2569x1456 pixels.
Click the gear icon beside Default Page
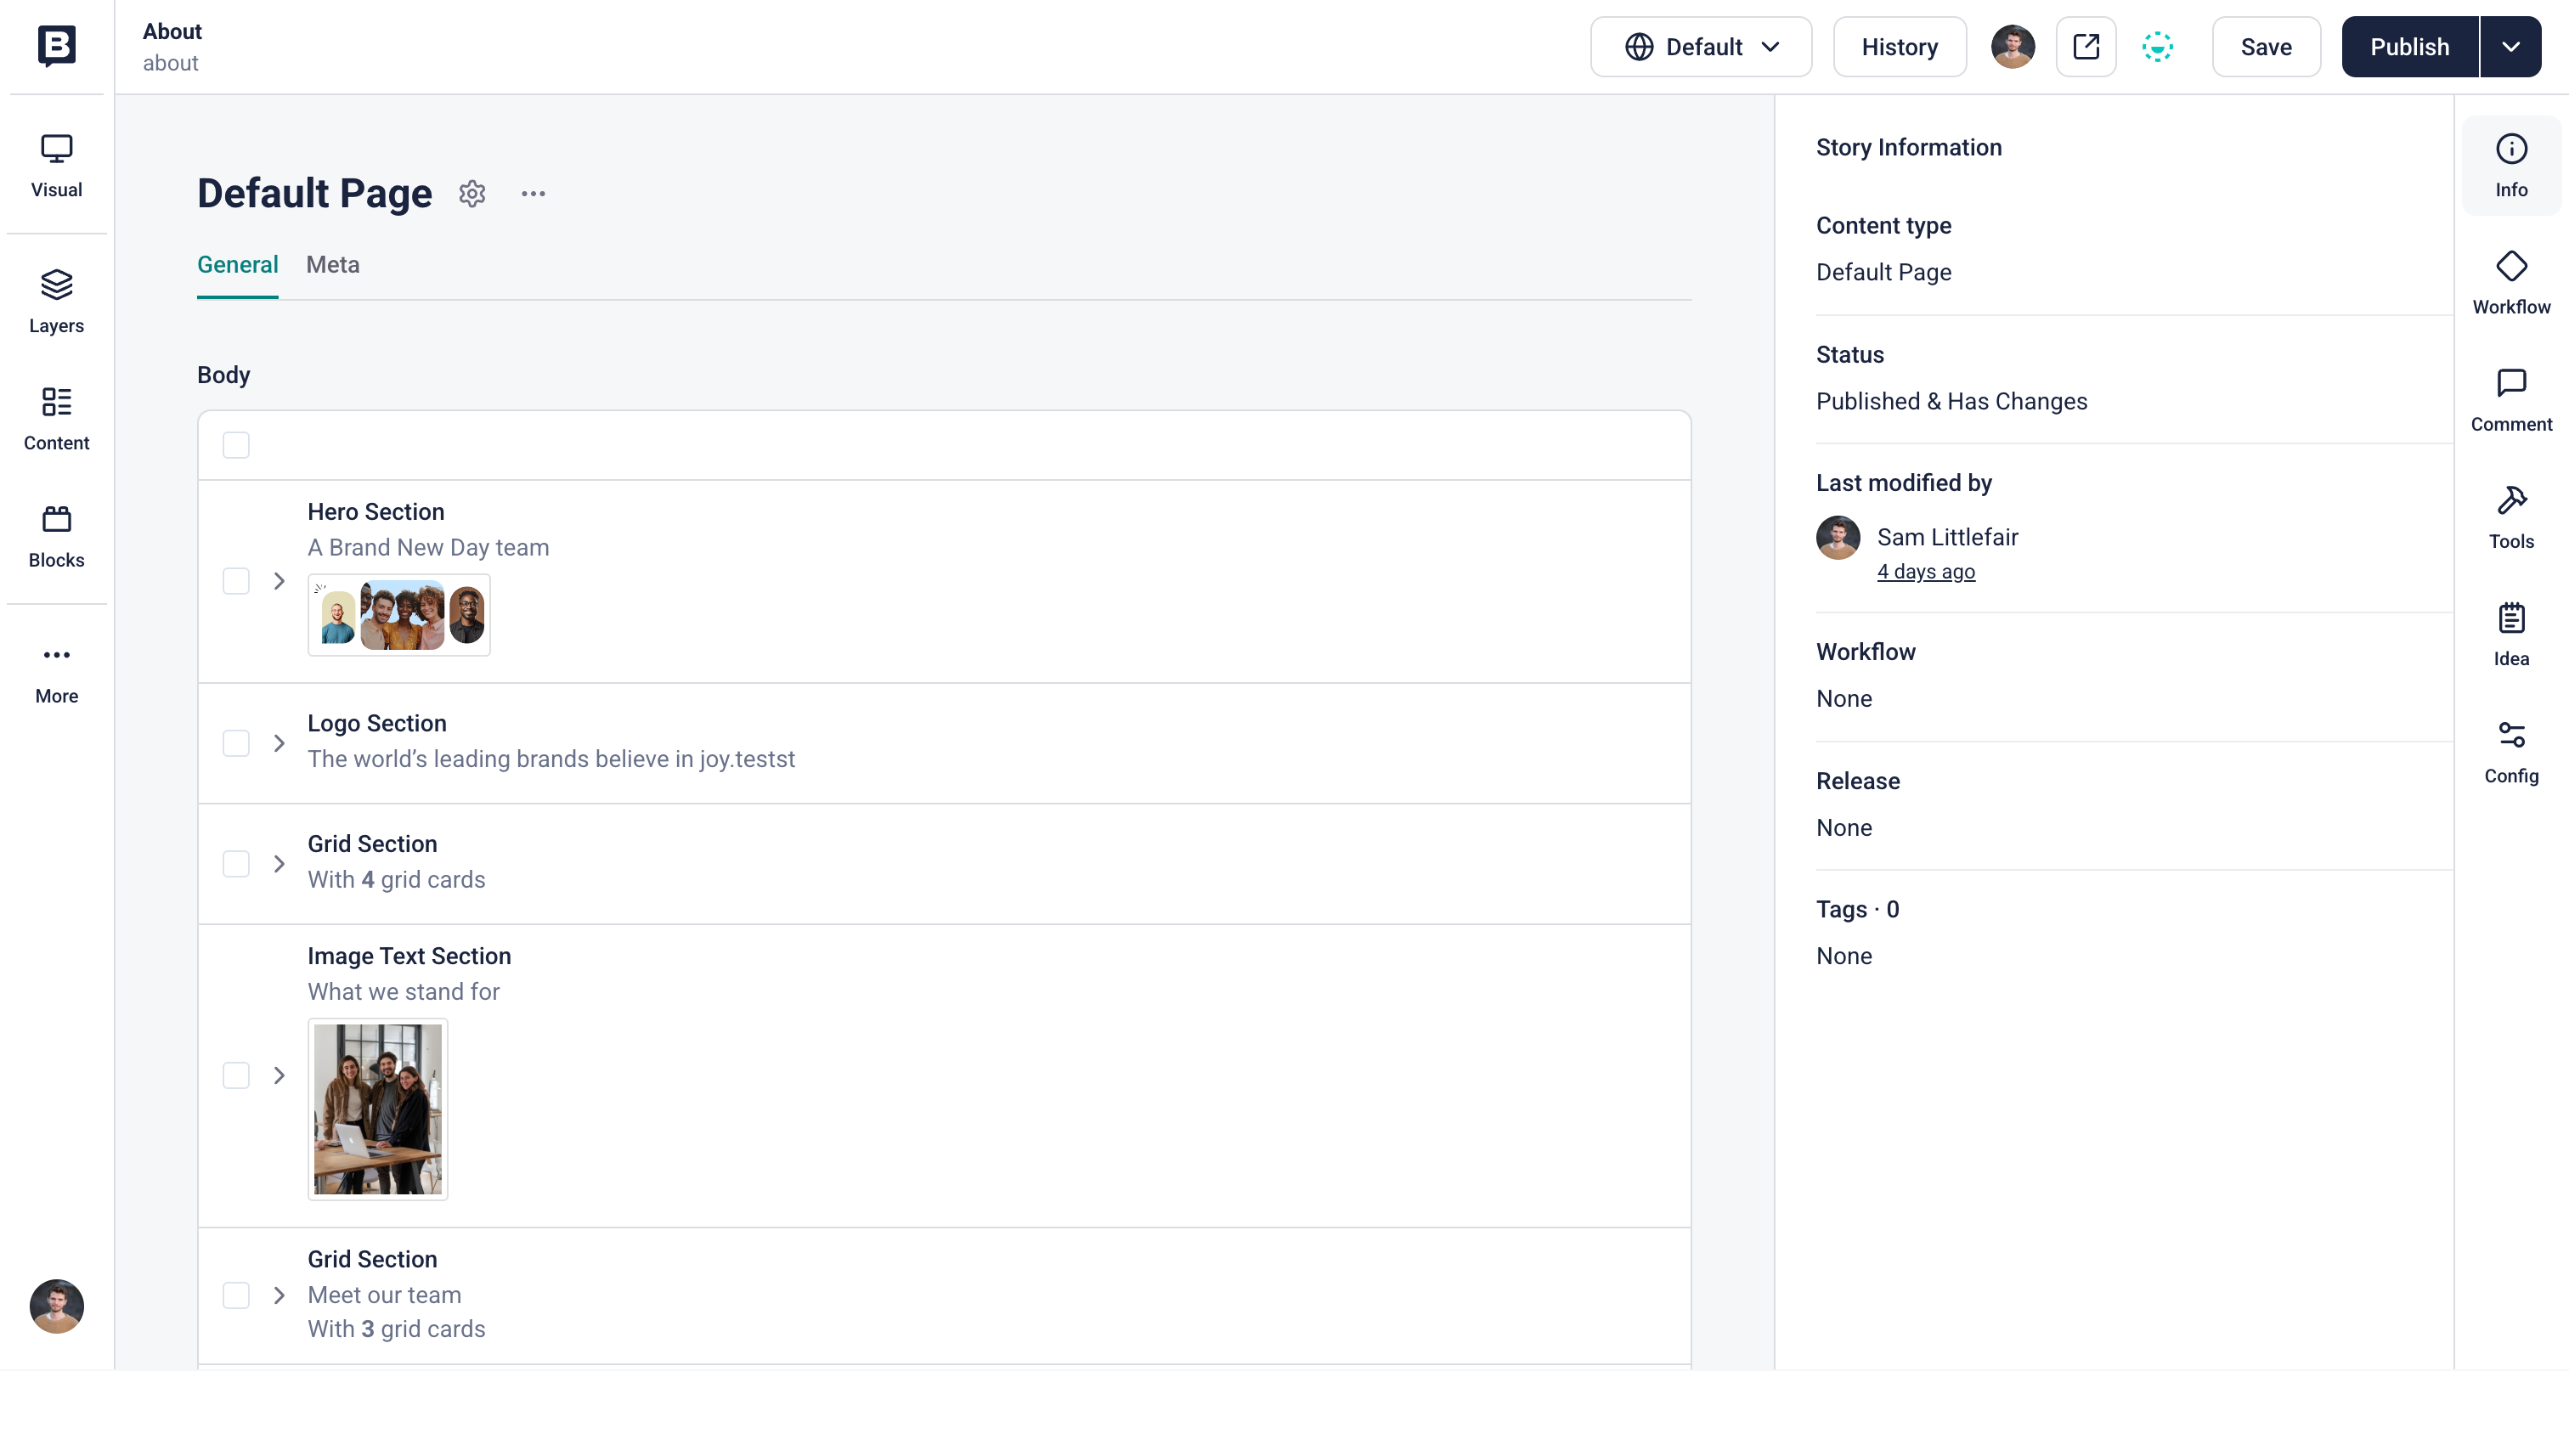(x=472, y=193)
